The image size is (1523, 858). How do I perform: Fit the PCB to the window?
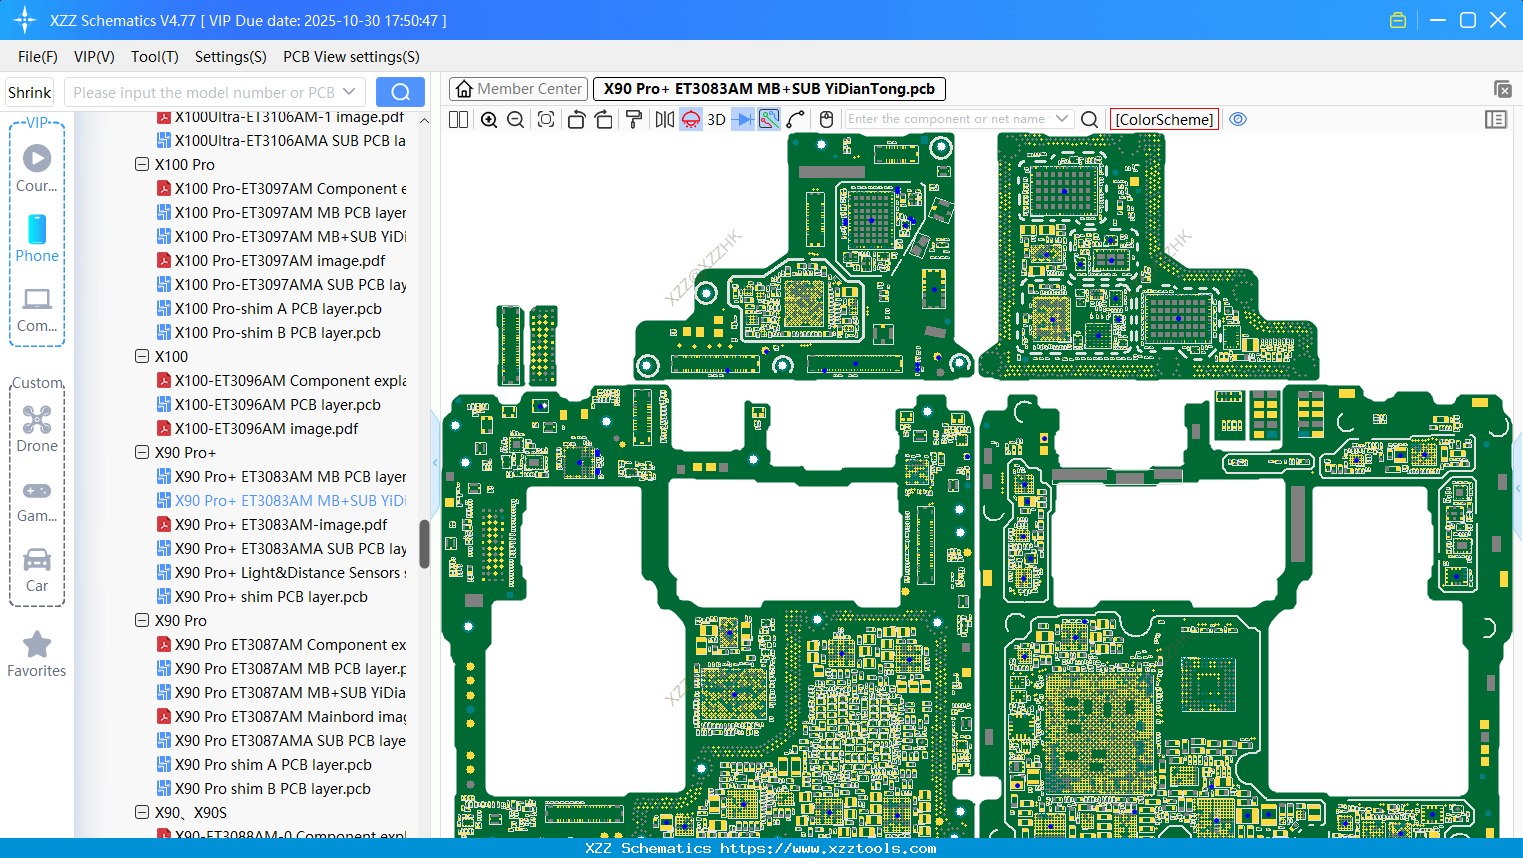(546, 119)
